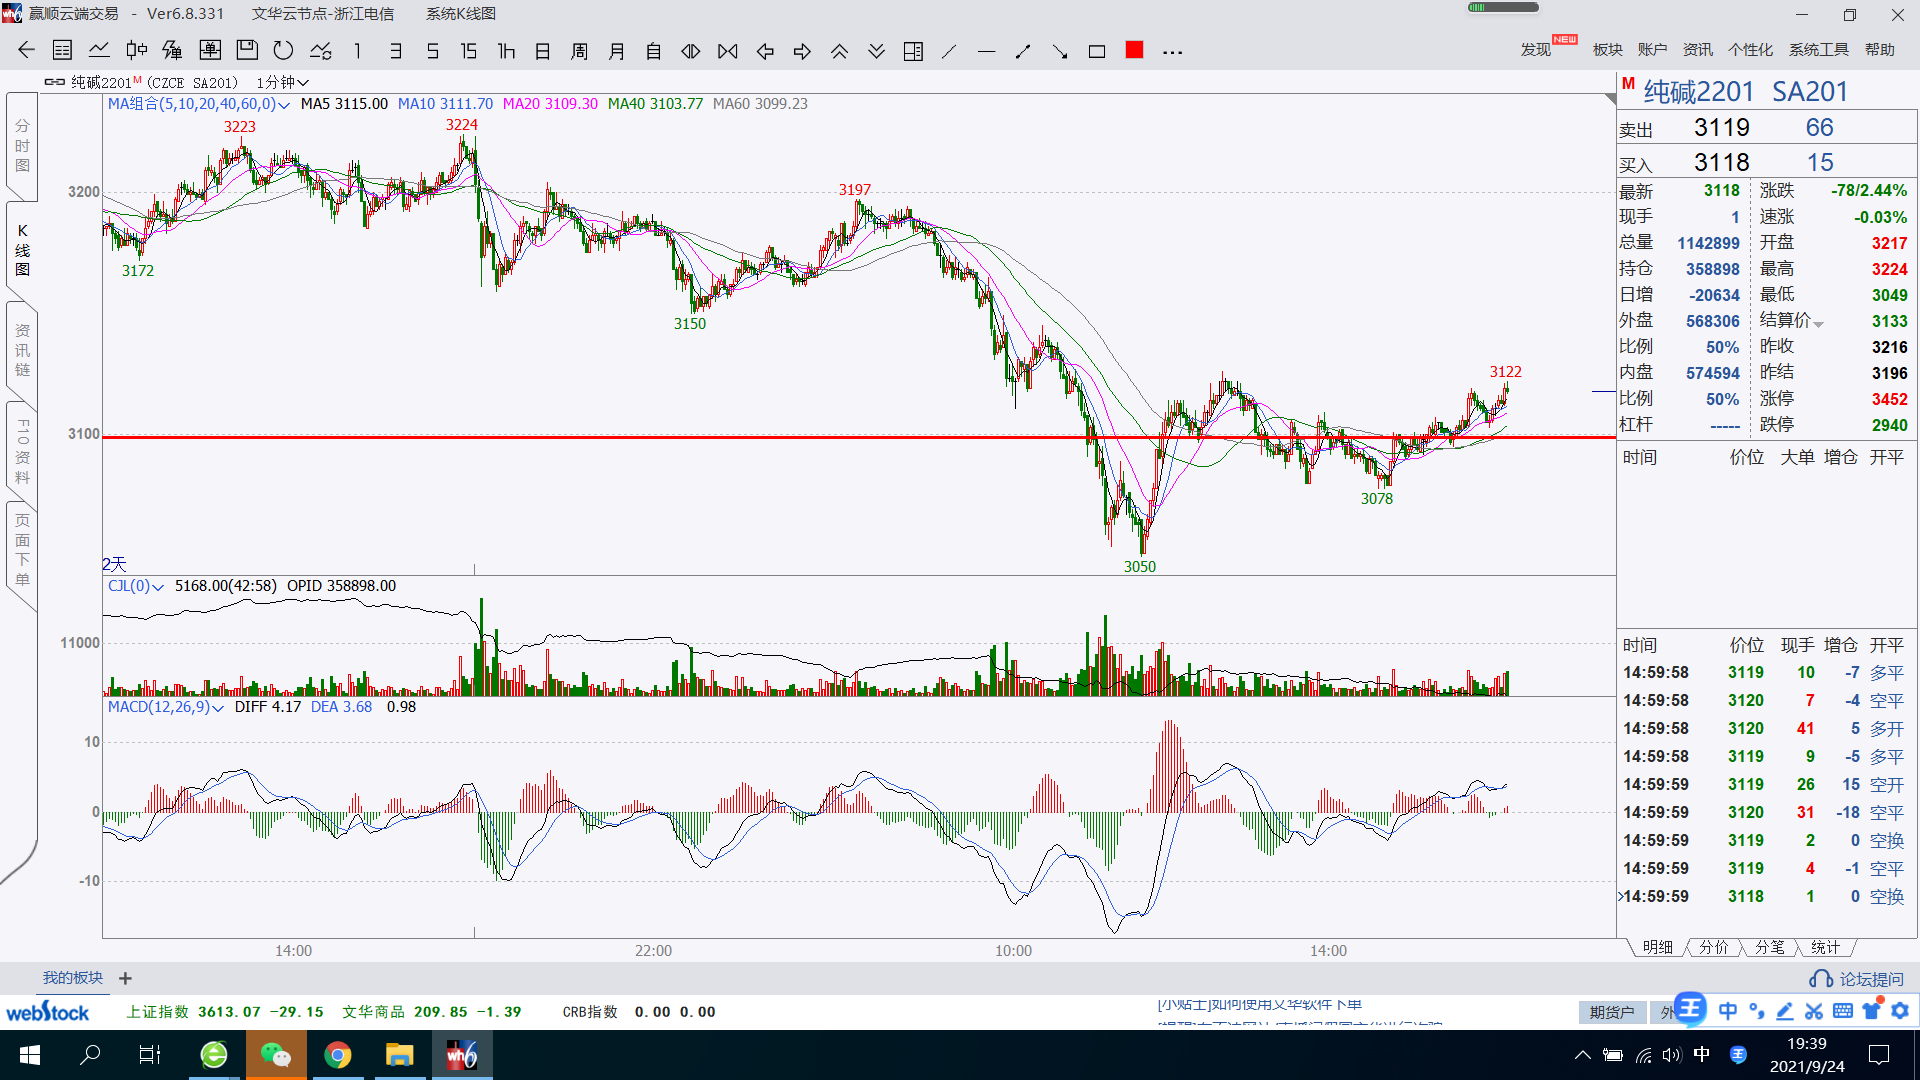Open the 系统工具 menu
The image size is (1920, 1080).
click(1818, 49)
